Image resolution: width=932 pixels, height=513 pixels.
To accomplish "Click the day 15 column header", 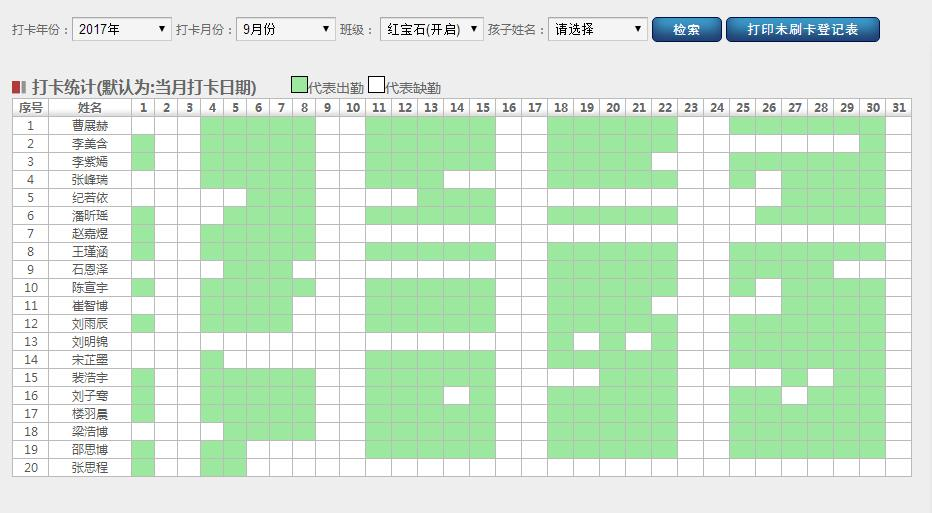I will tap(483, 108).
